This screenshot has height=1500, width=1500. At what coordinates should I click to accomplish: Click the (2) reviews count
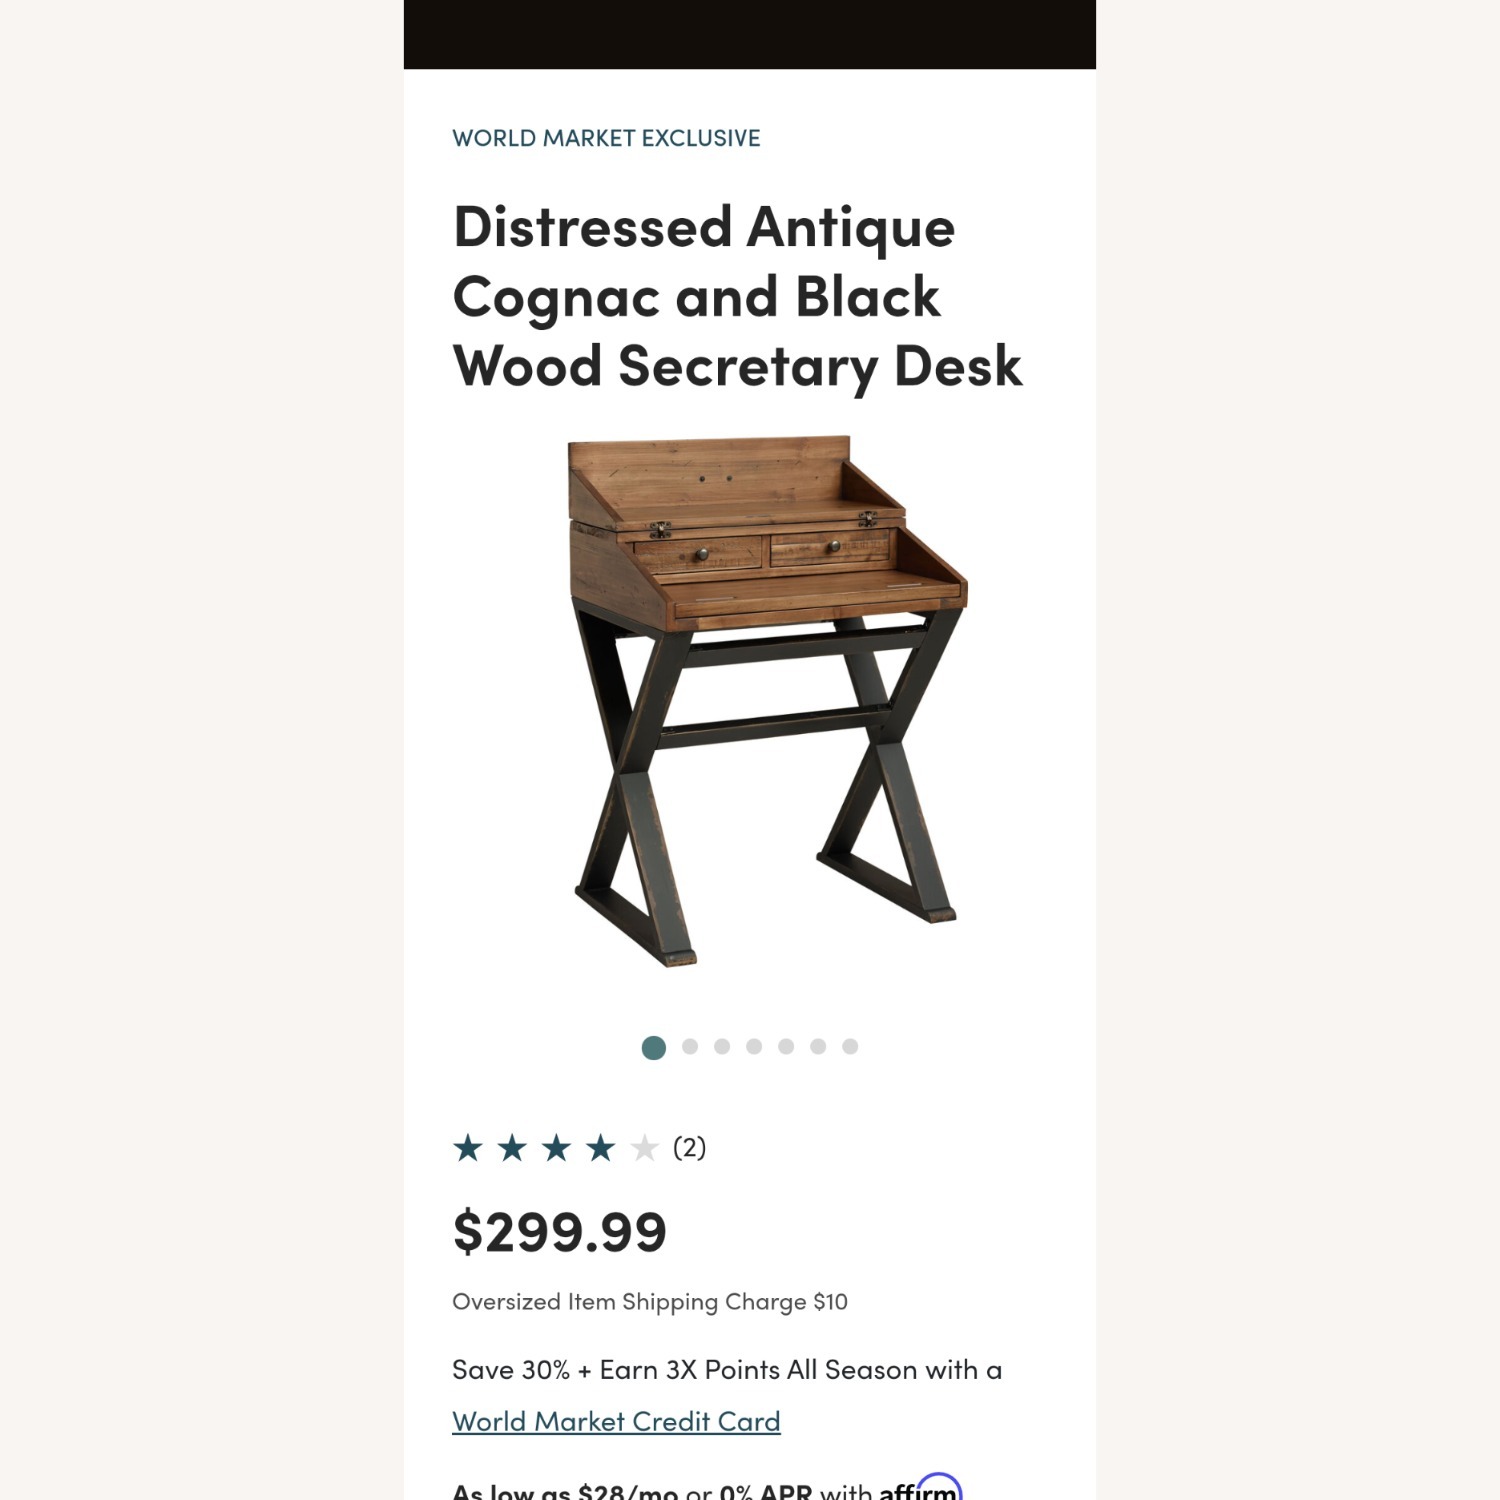click(x=691, y=1148)
